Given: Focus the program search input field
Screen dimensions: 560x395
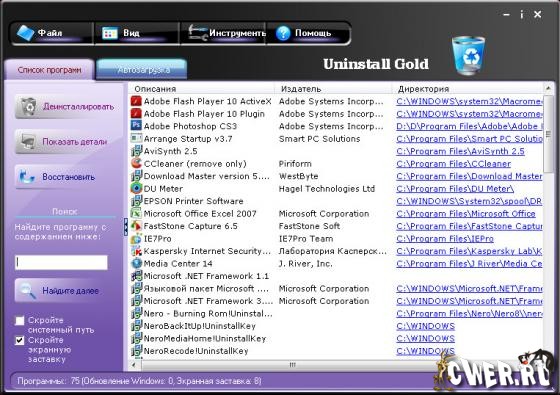Looking at the screenshot, I should click(61, 262).
